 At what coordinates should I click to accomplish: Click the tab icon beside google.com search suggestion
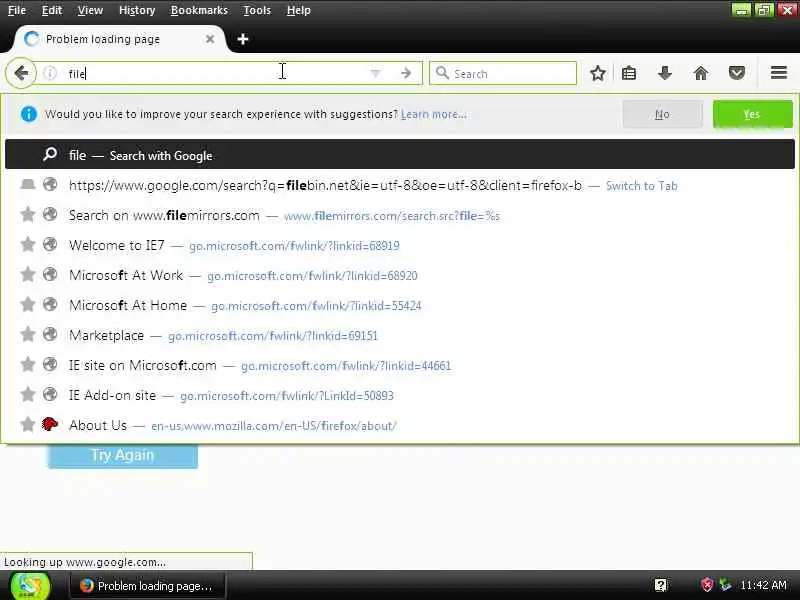28,184
